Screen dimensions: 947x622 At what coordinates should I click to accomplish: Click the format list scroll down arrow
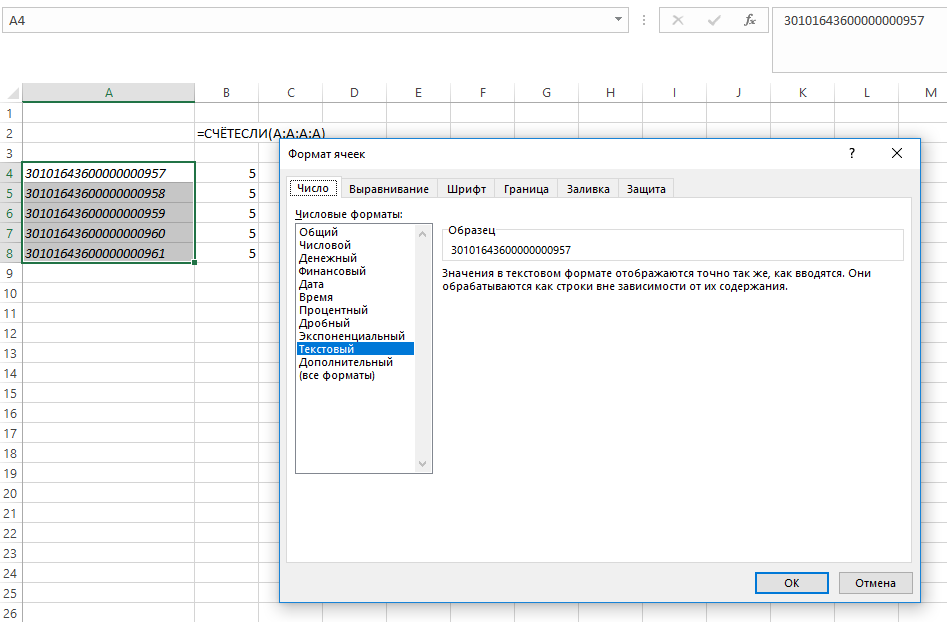[x=423, y=464]
